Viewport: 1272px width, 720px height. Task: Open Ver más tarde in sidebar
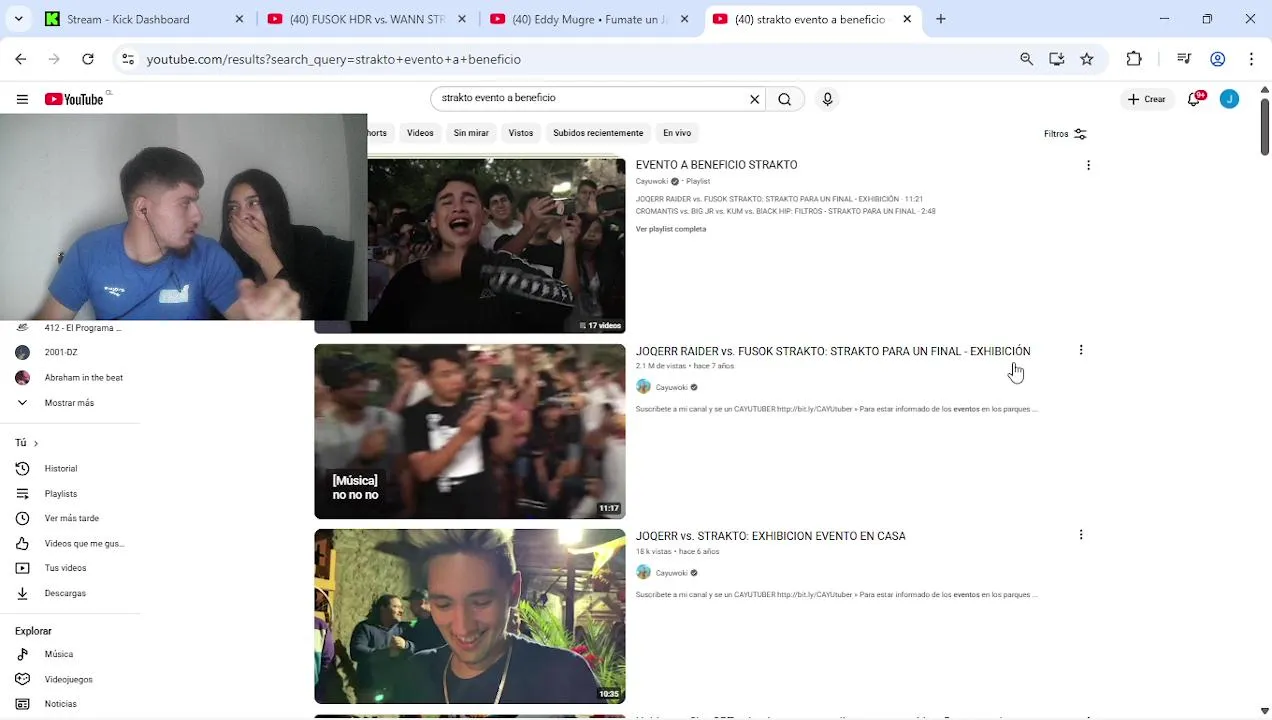(69, 519)
